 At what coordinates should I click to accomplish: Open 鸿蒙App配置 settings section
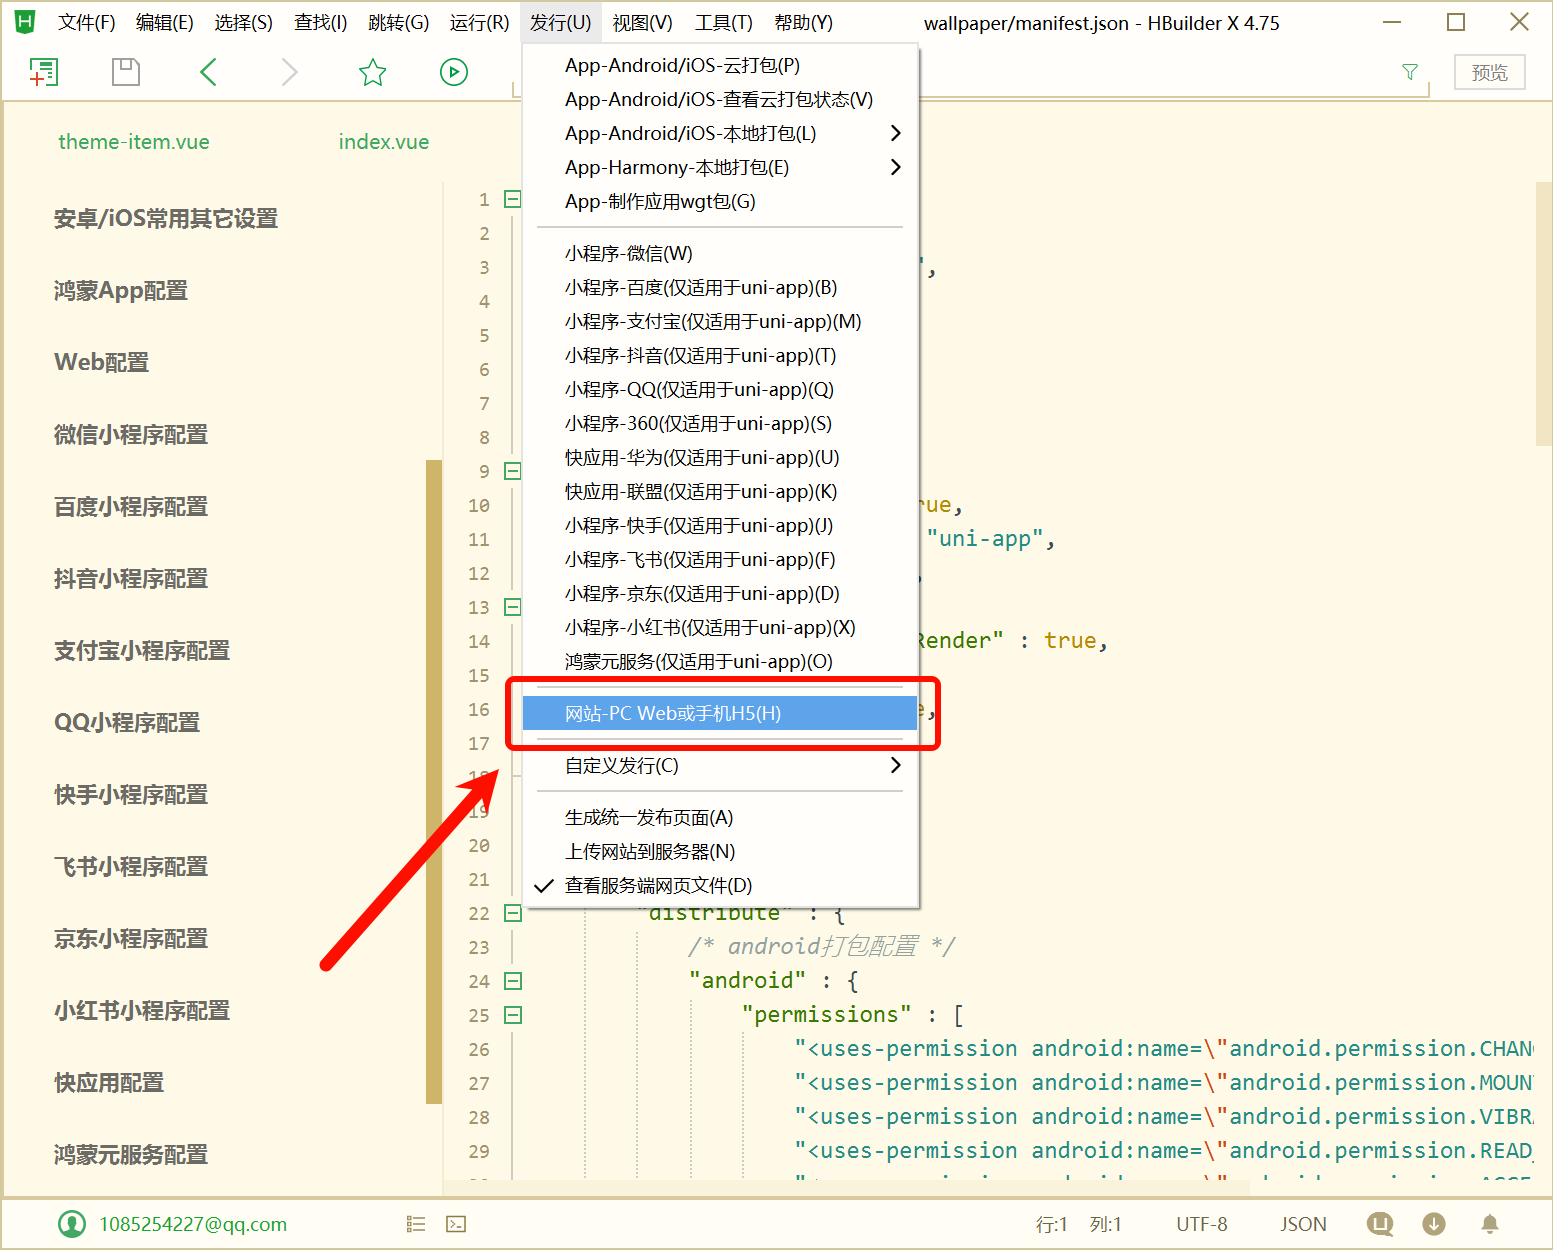(x=121, y=291)
